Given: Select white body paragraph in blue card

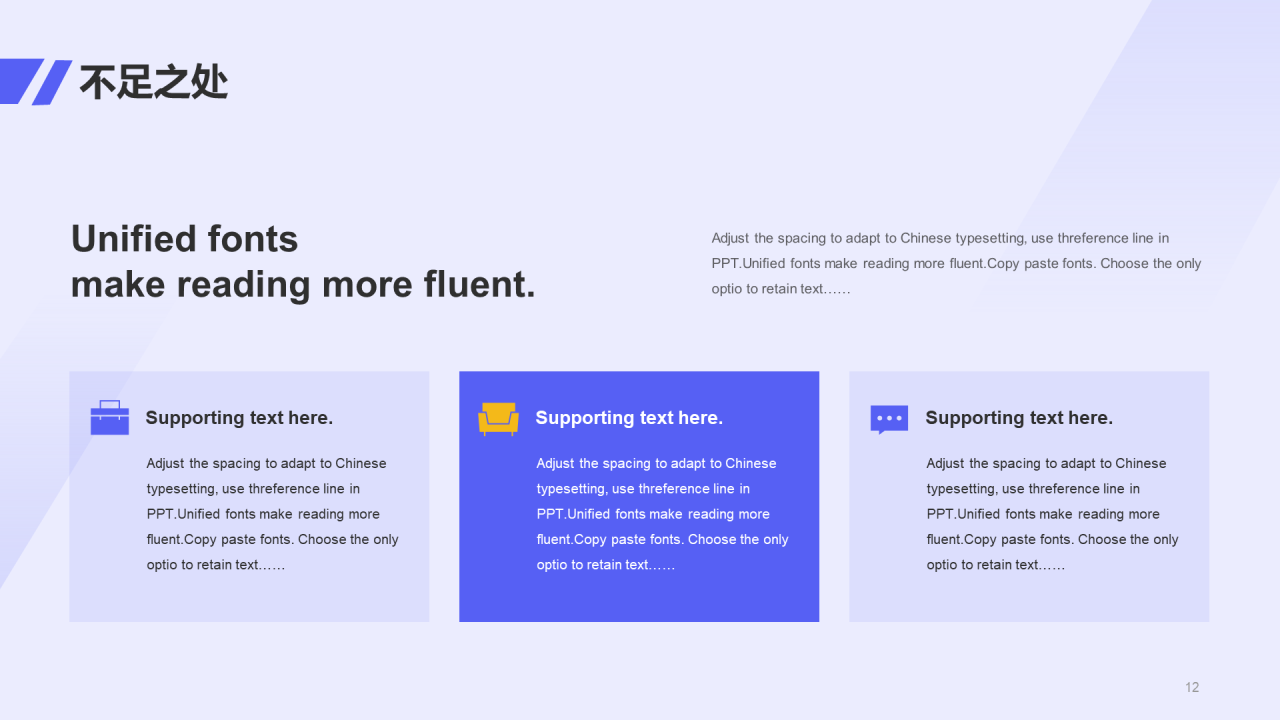Looking at the screenshot, I should tap(662, 514).
